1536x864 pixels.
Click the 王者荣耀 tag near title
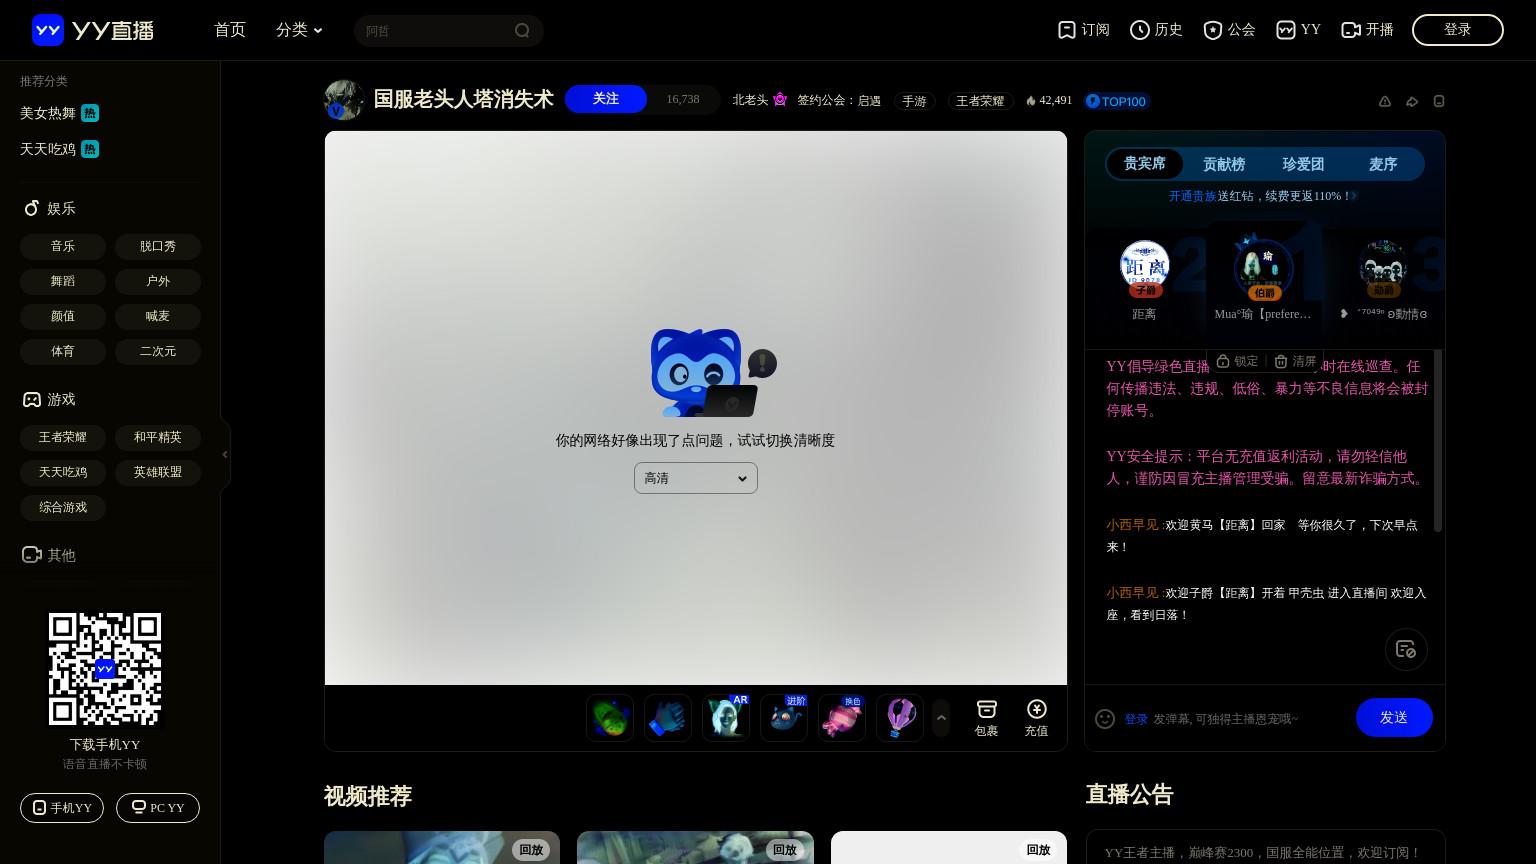980,101
